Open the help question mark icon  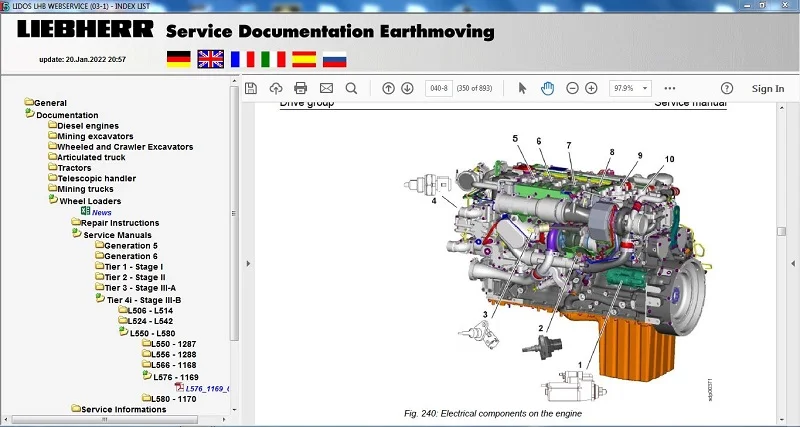(x=727, y=88)
